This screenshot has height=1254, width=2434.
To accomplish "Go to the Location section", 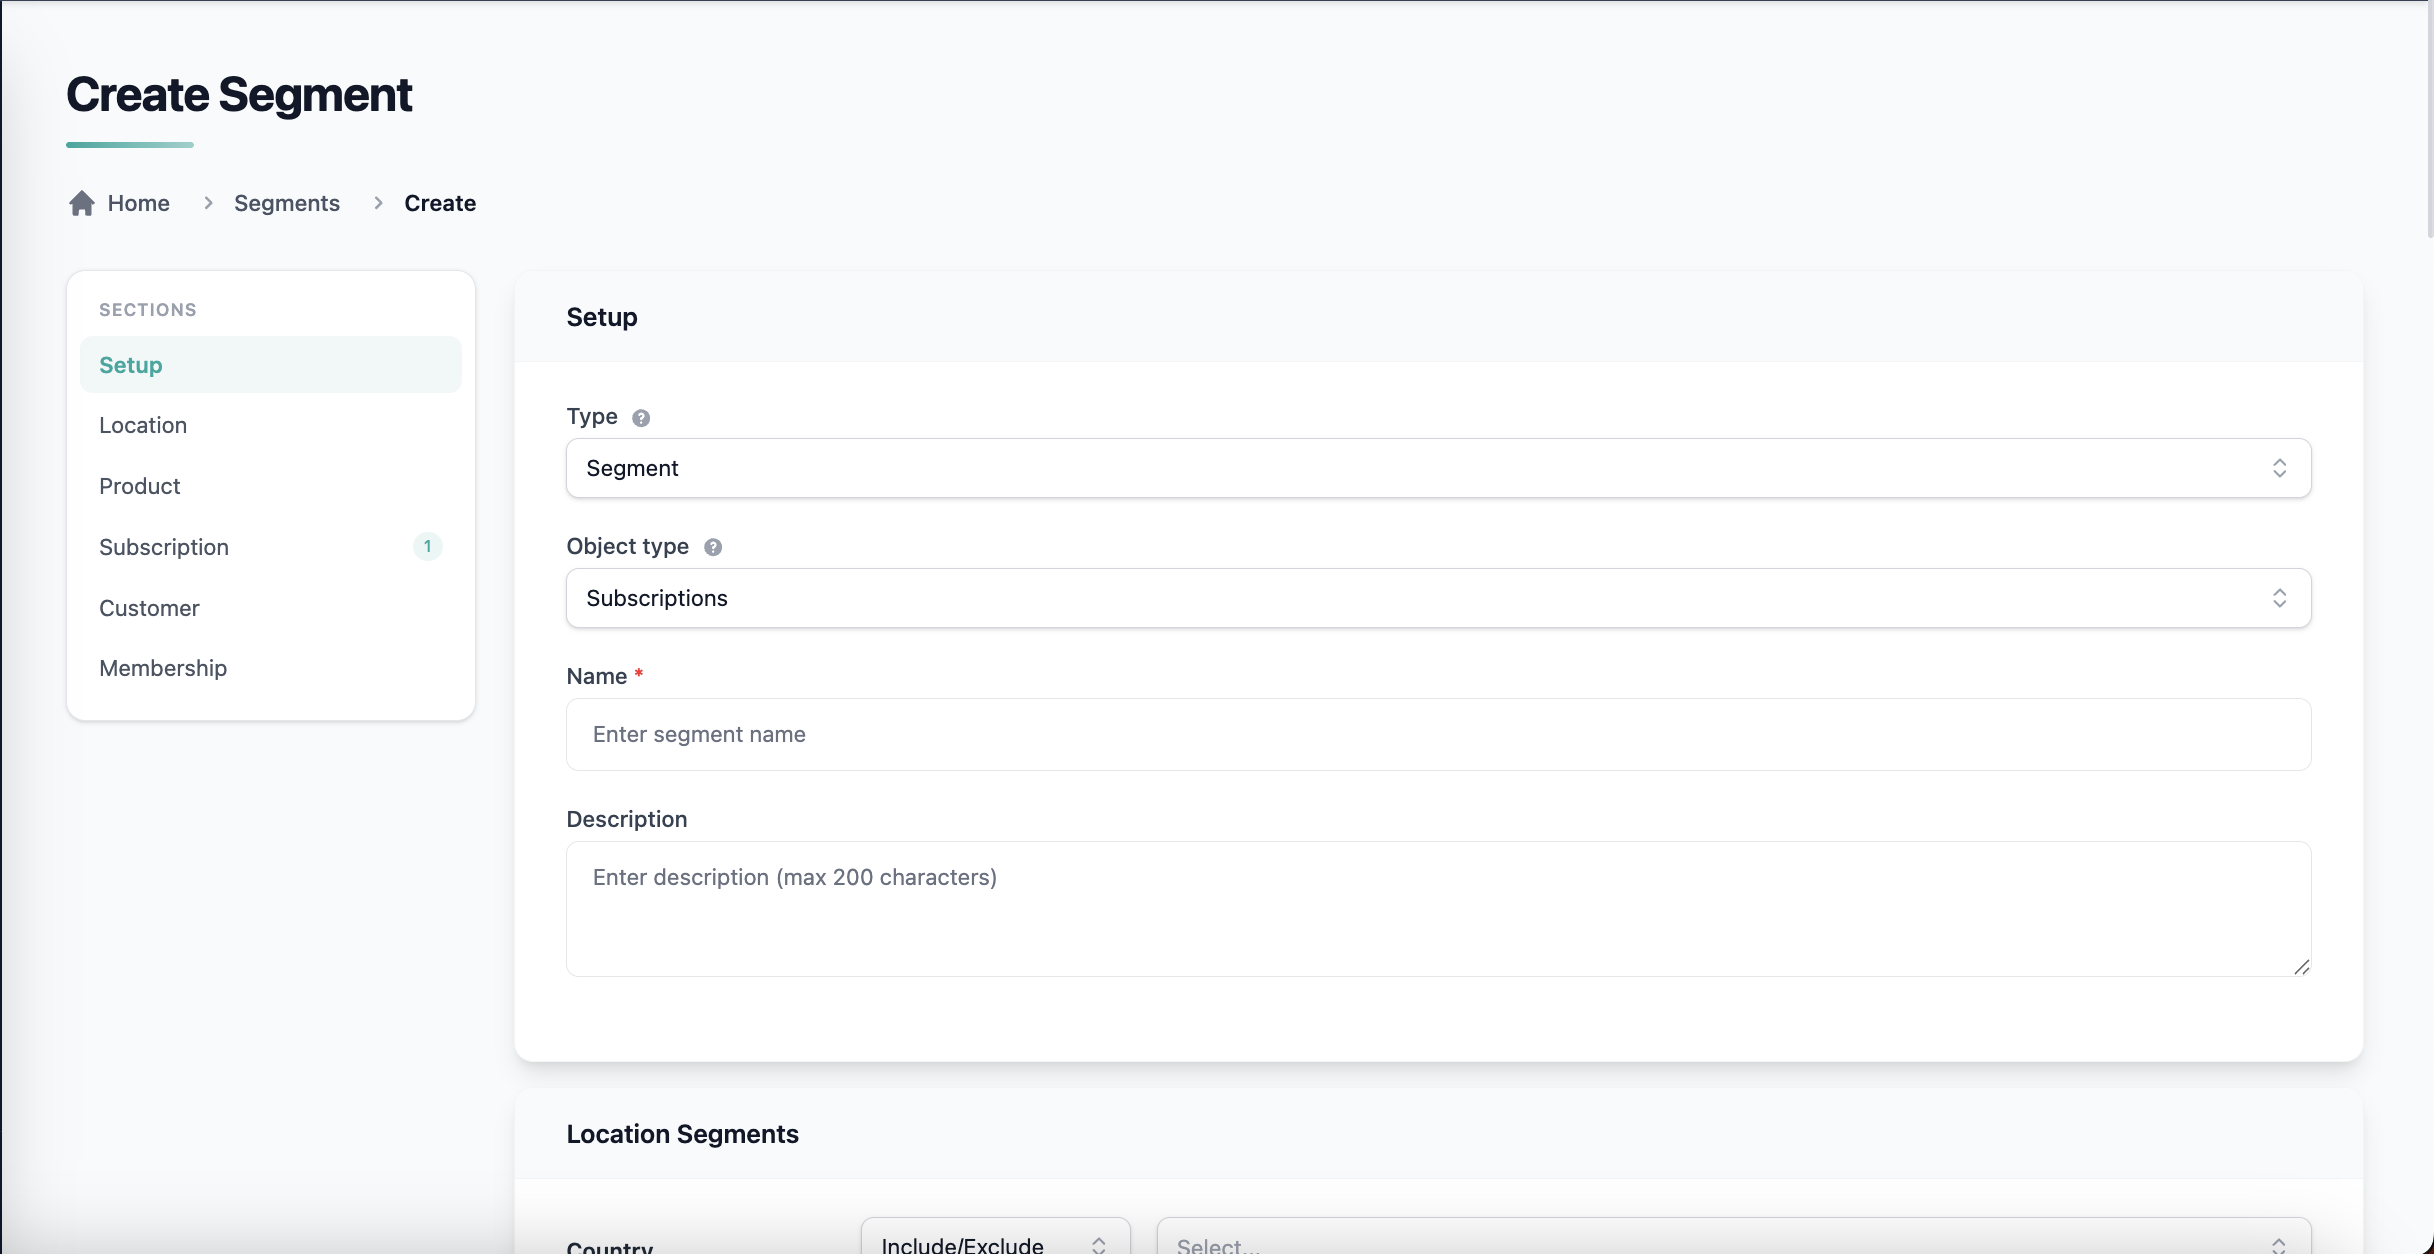I will (143, 425).
